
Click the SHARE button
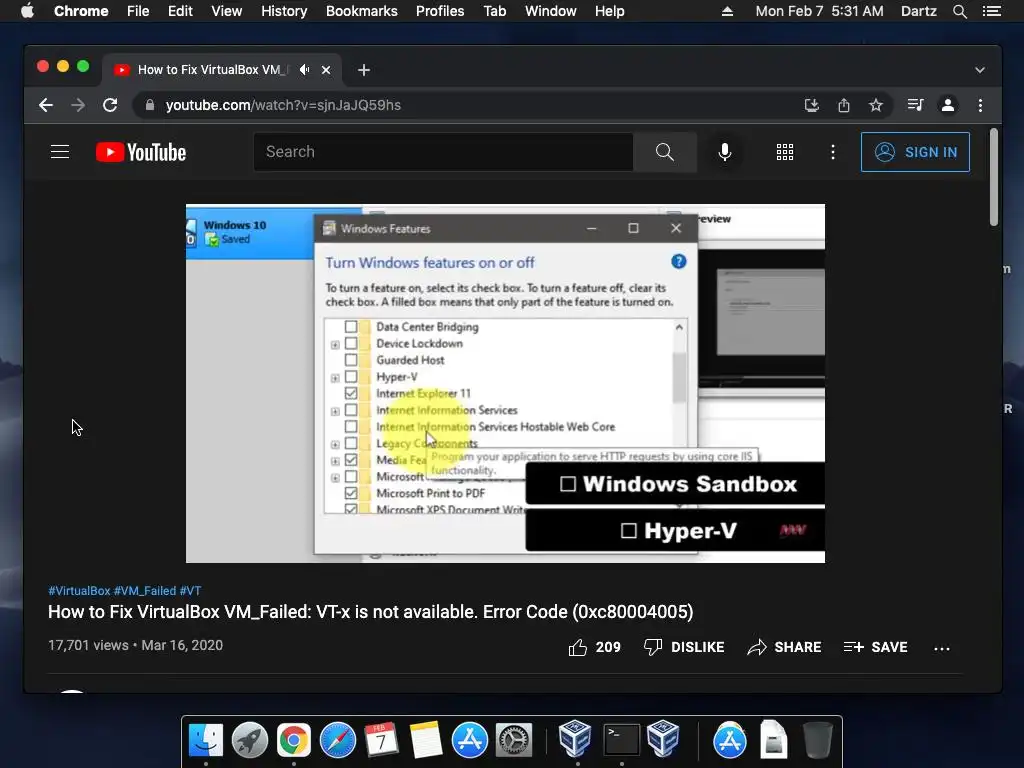pos(784,647)
